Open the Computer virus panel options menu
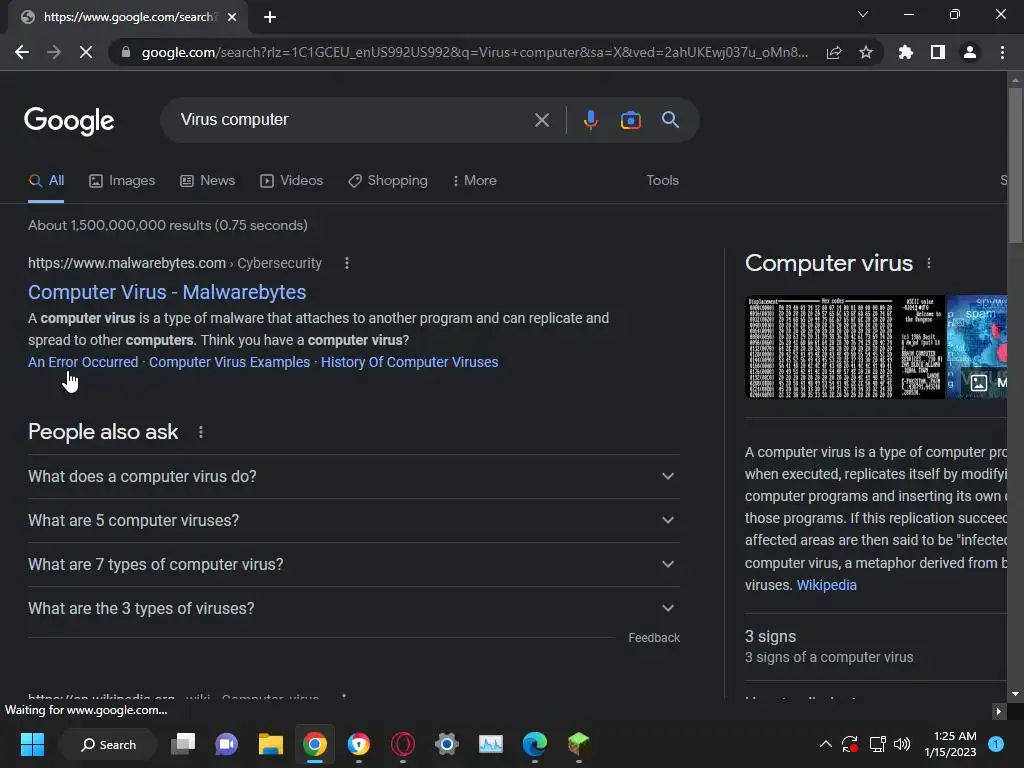This screenshot has height=768, width=1024. (929, 263)
